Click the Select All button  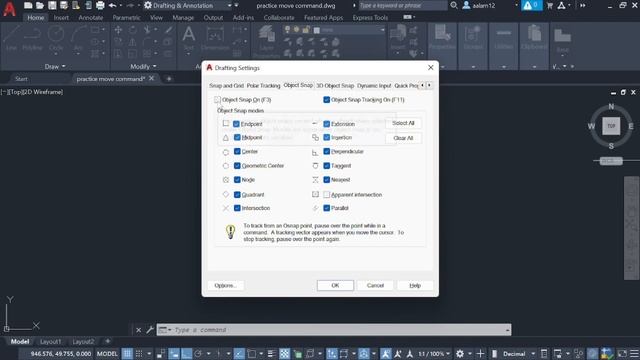[x=403, y=123]
